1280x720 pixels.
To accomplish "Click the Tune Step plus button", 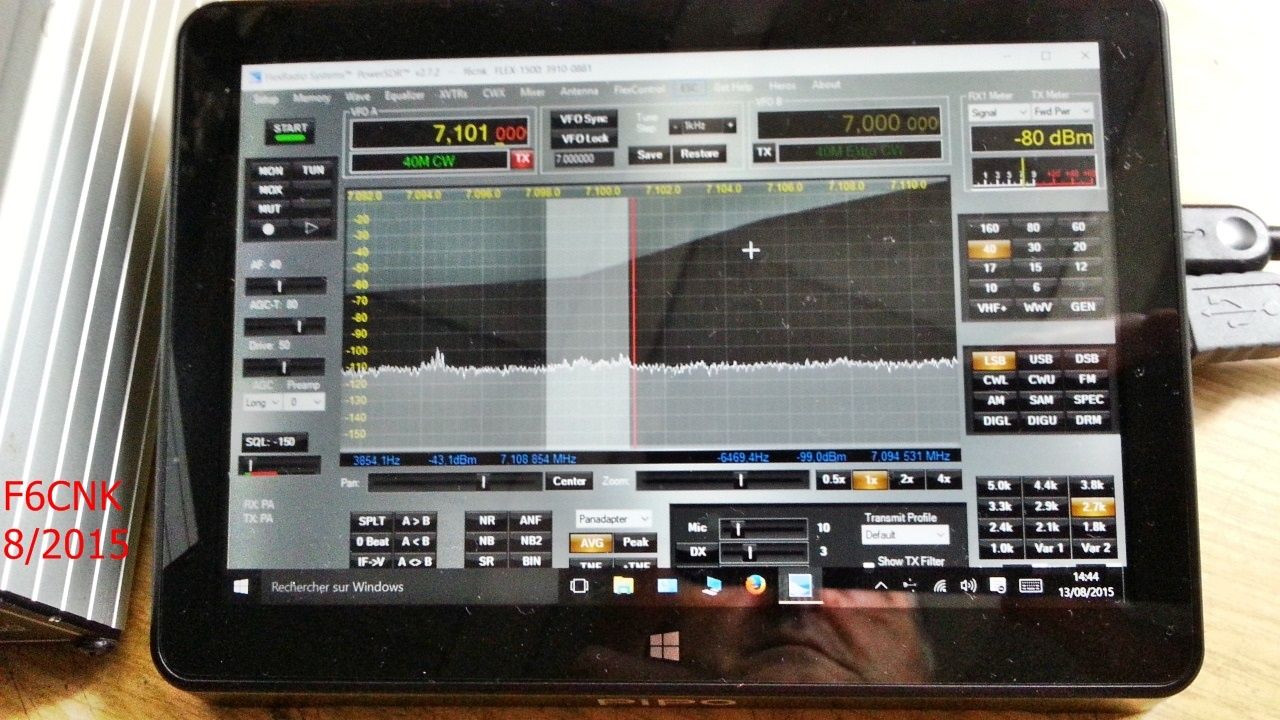I will 729,125.
